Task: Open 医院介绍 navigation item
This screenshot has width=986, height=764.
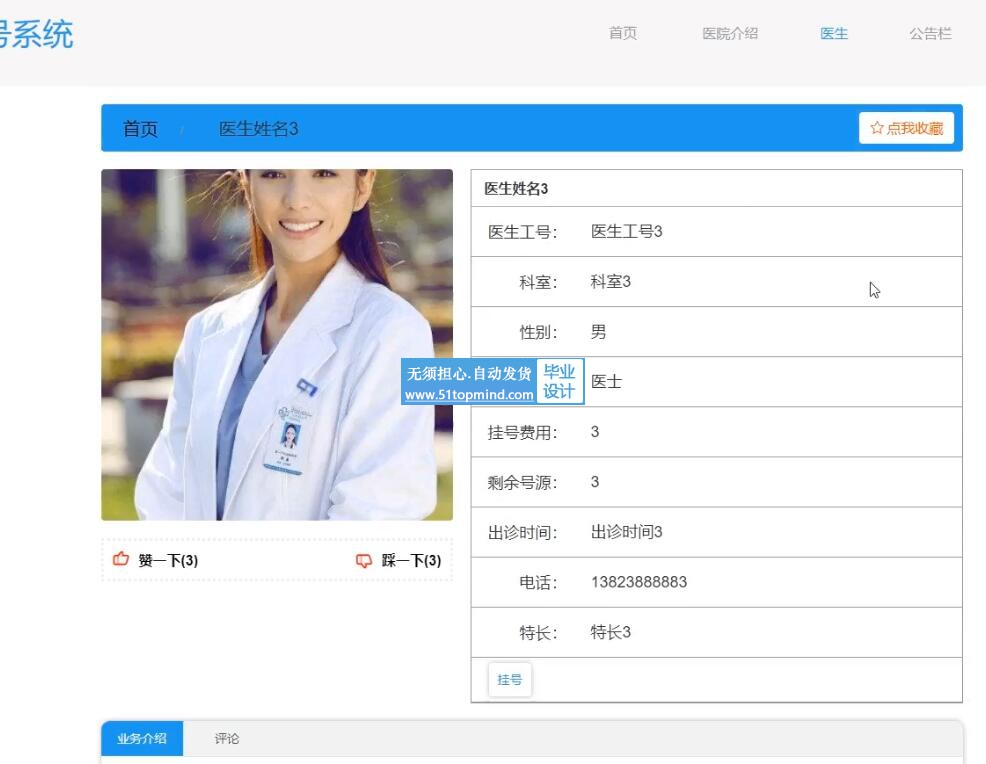Action: [x=730, y=33]
